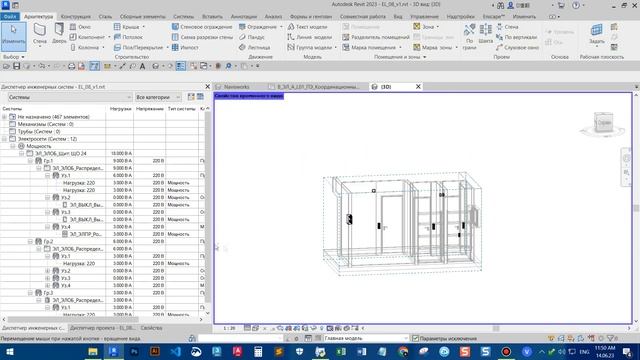
Task: Open the Вид ribbon tab
Action: pos(398,17)
